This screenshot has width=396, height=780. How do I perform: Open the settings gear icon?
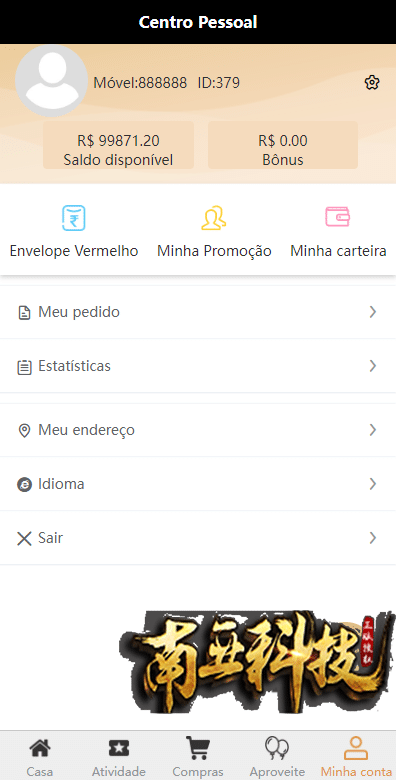[x=372, y=83]
